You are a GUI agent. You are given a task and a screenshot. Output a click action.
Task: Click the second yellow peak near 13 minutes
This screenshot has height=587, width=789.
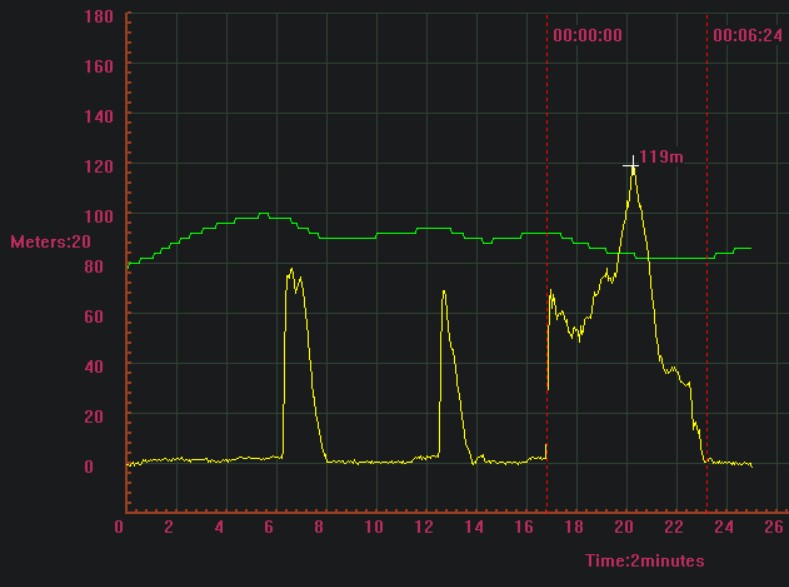[443, 292]
